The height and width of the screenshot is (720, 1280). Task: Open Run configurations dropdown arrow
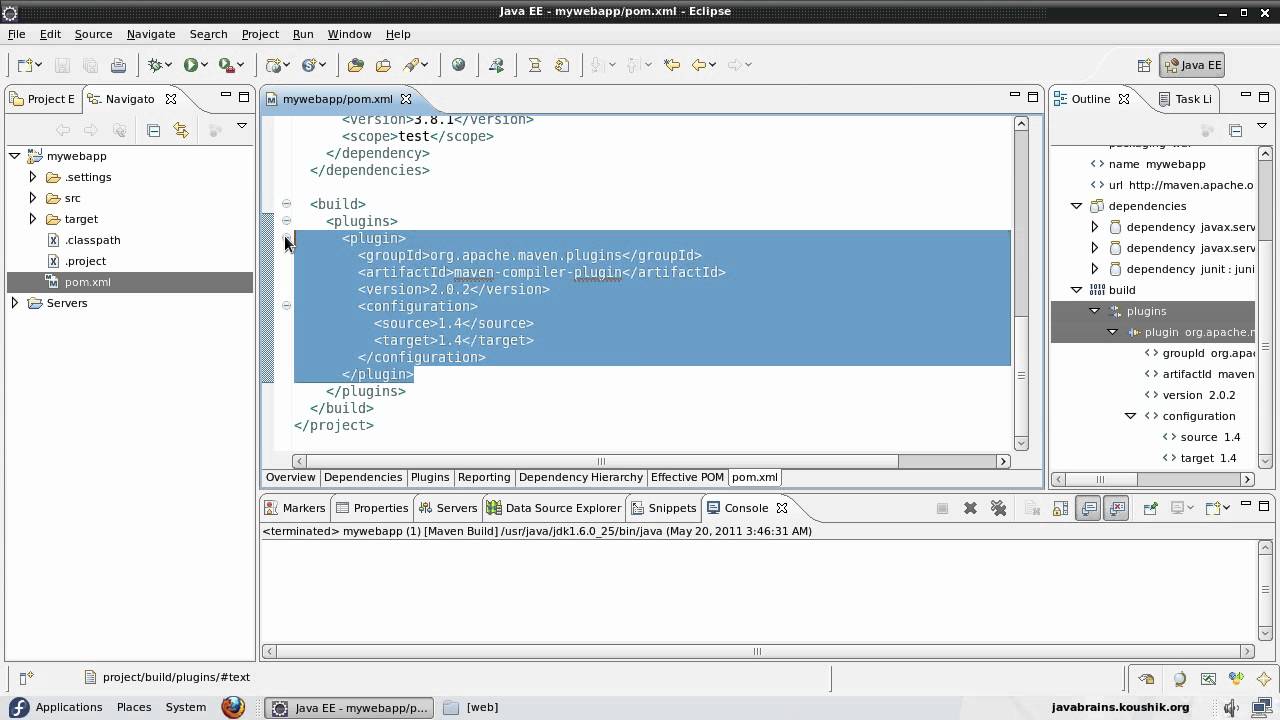click(205, 65)
